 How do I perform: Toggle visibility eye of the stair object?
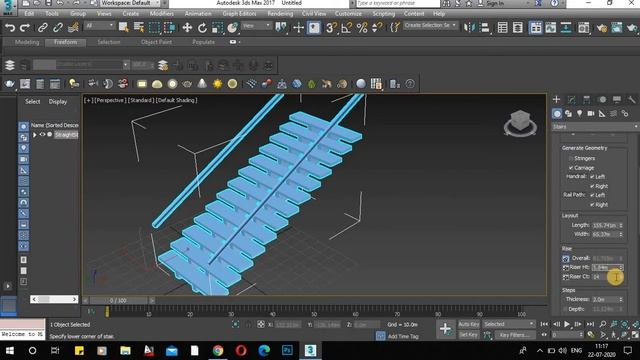click(42, 134)
